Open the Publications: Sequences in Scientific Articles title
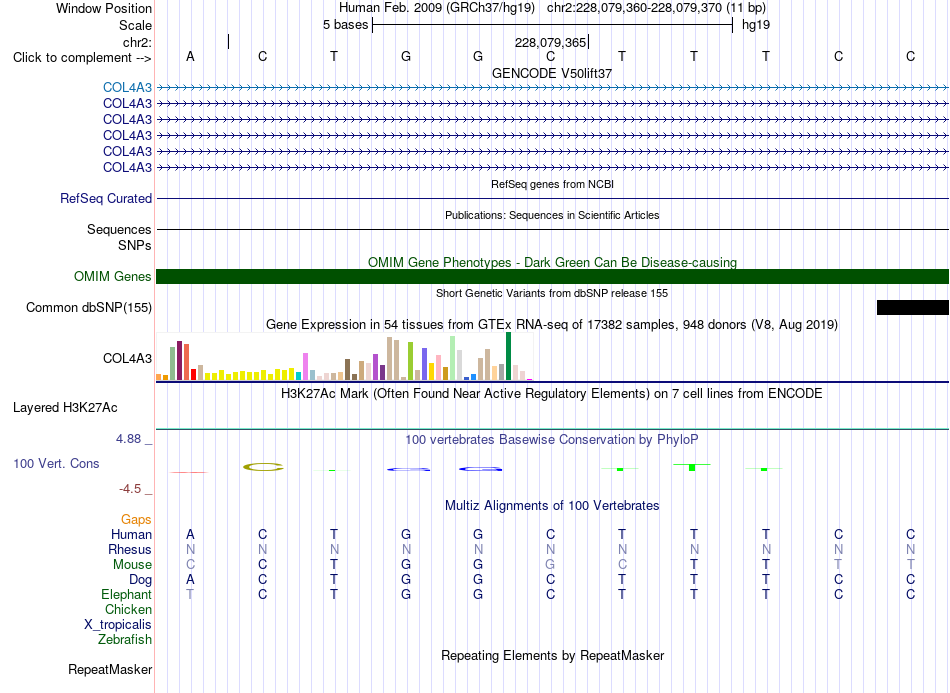 552,215
